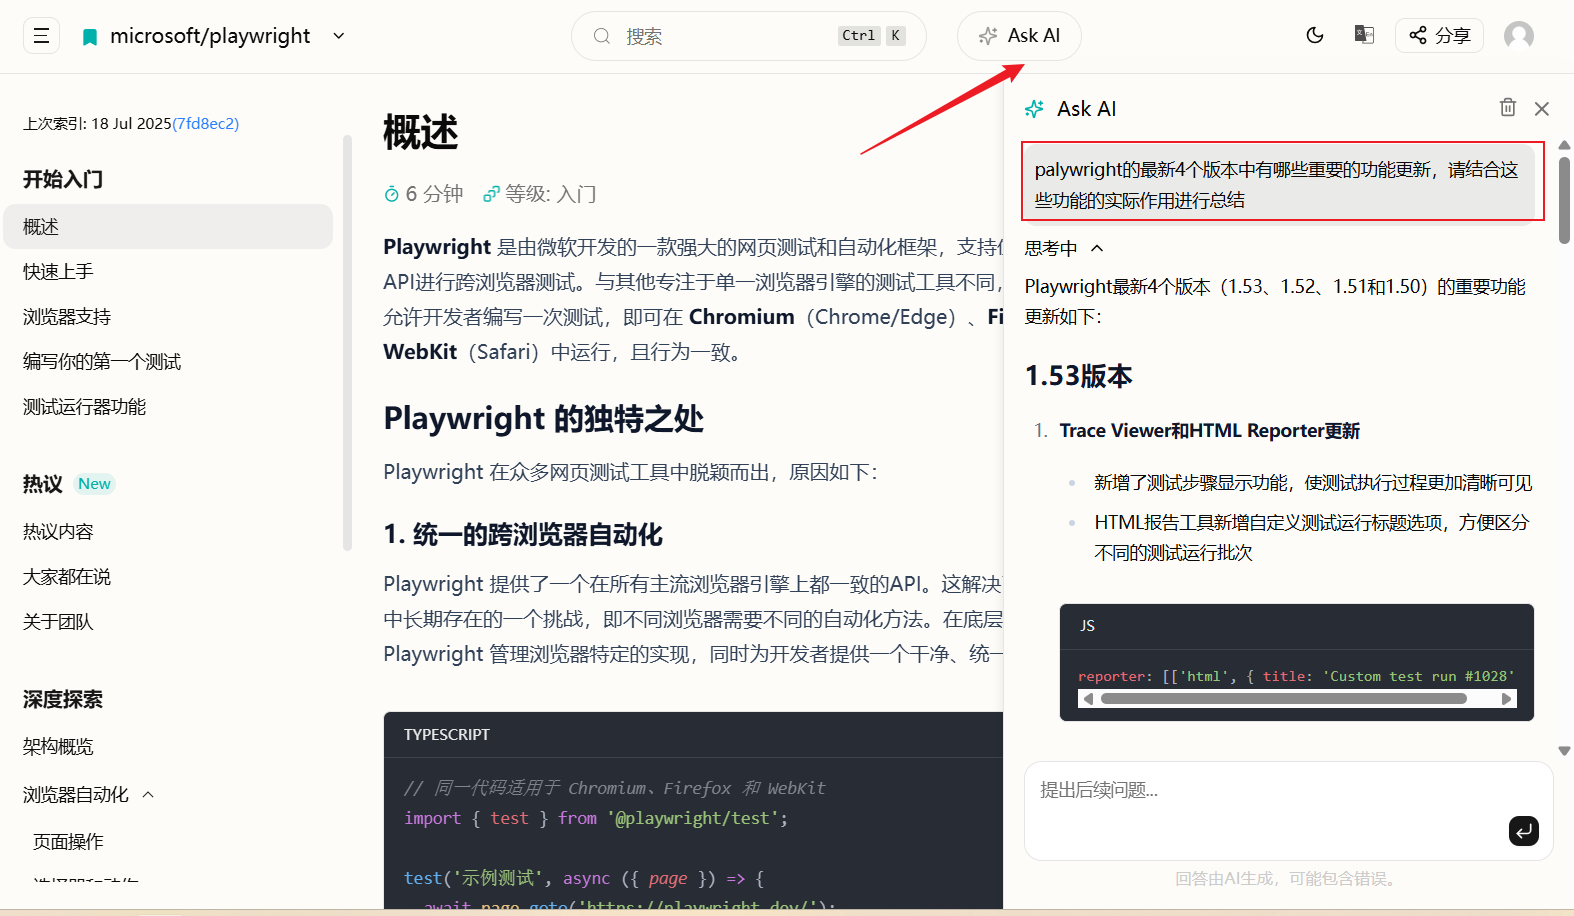Open commit link 7fd8ec2
Image resolution: width=1574 pixels, height=916 pixels.
point(206,124)
